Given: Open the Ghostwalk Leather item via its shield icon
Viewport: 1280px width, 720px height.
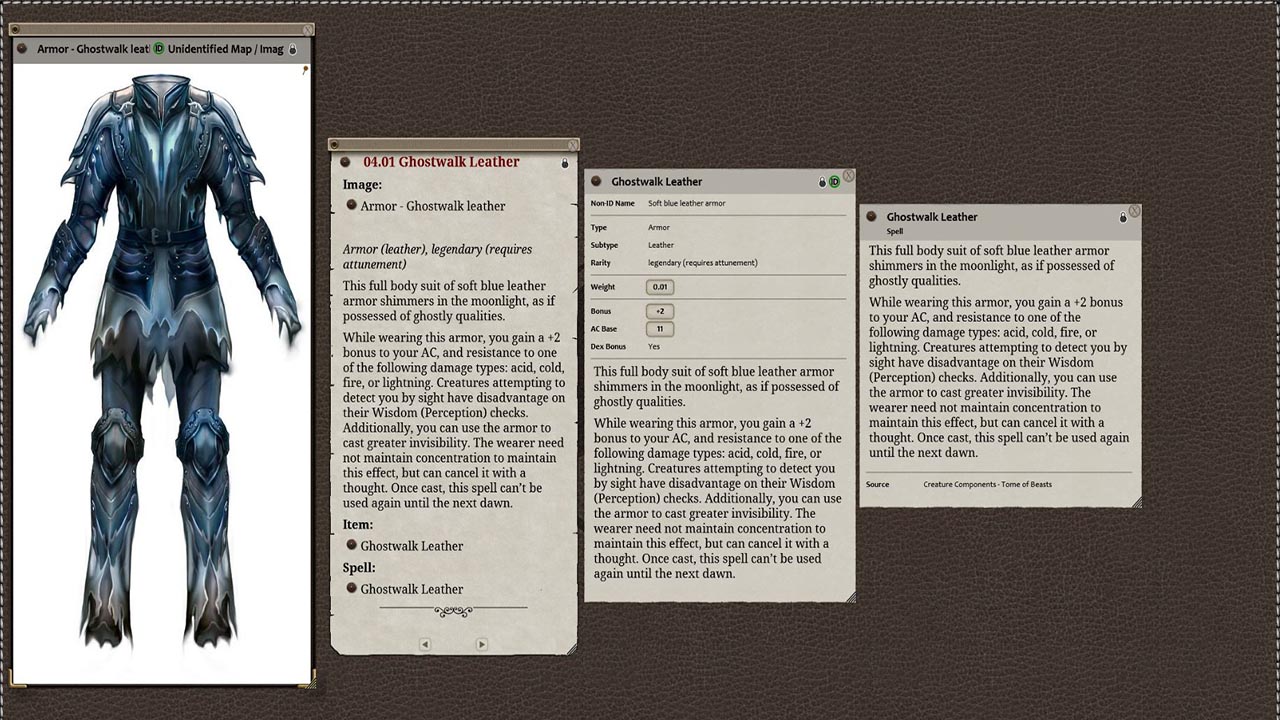Looking at the screenshot, I should [351, 546].
